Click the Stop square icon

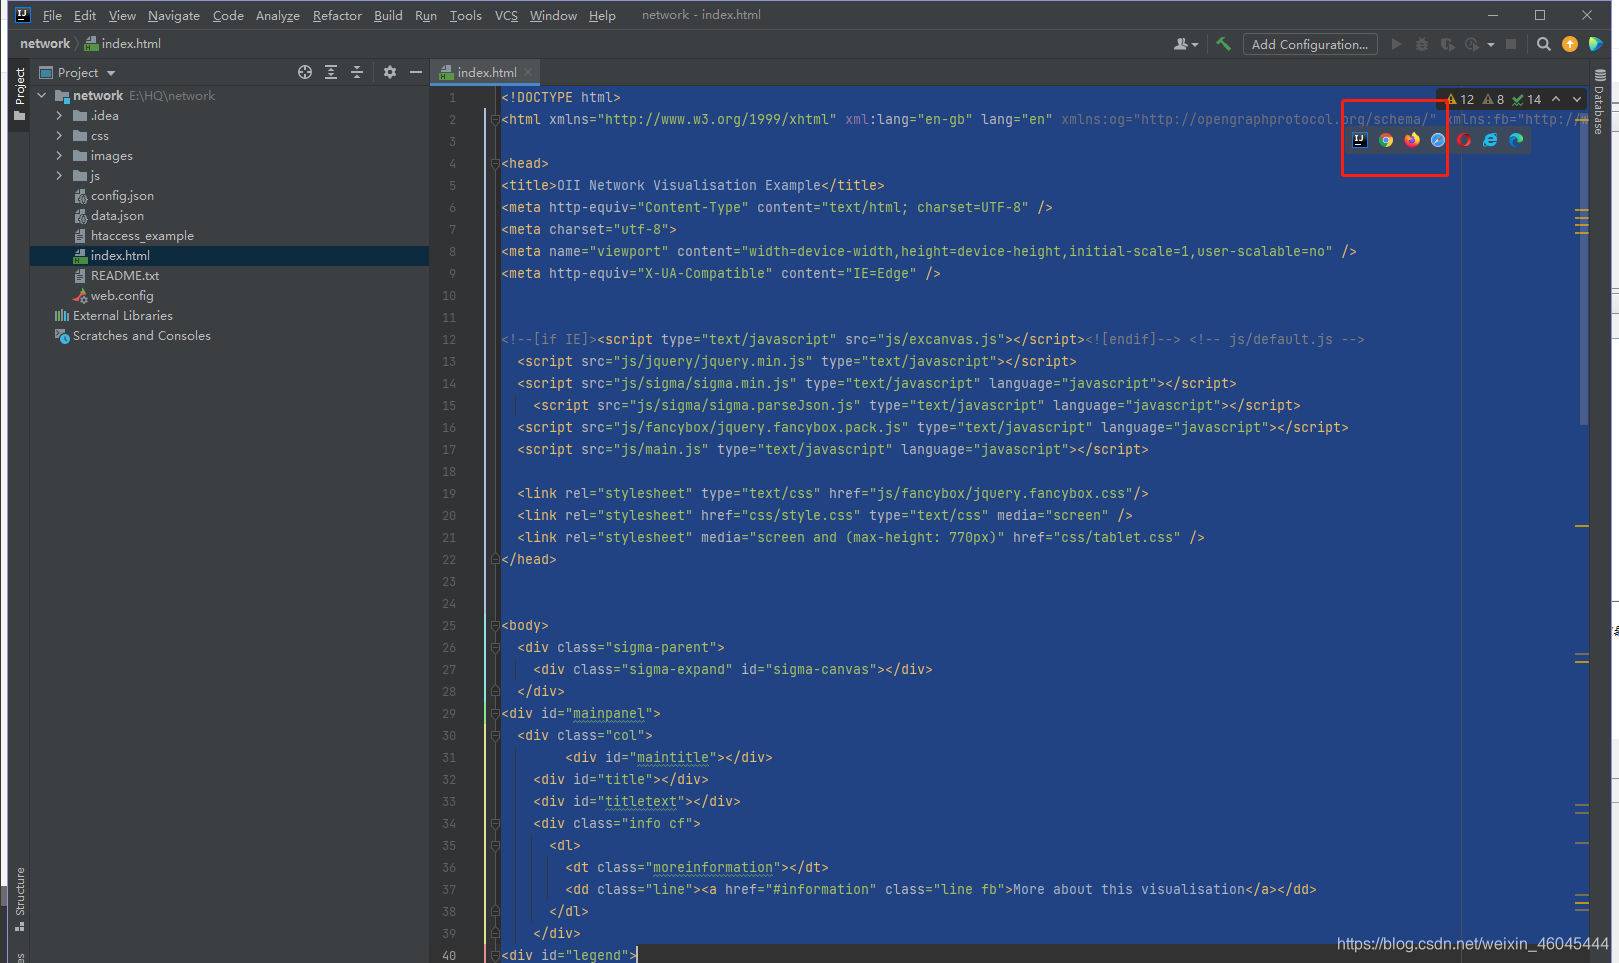[1511, 44]
